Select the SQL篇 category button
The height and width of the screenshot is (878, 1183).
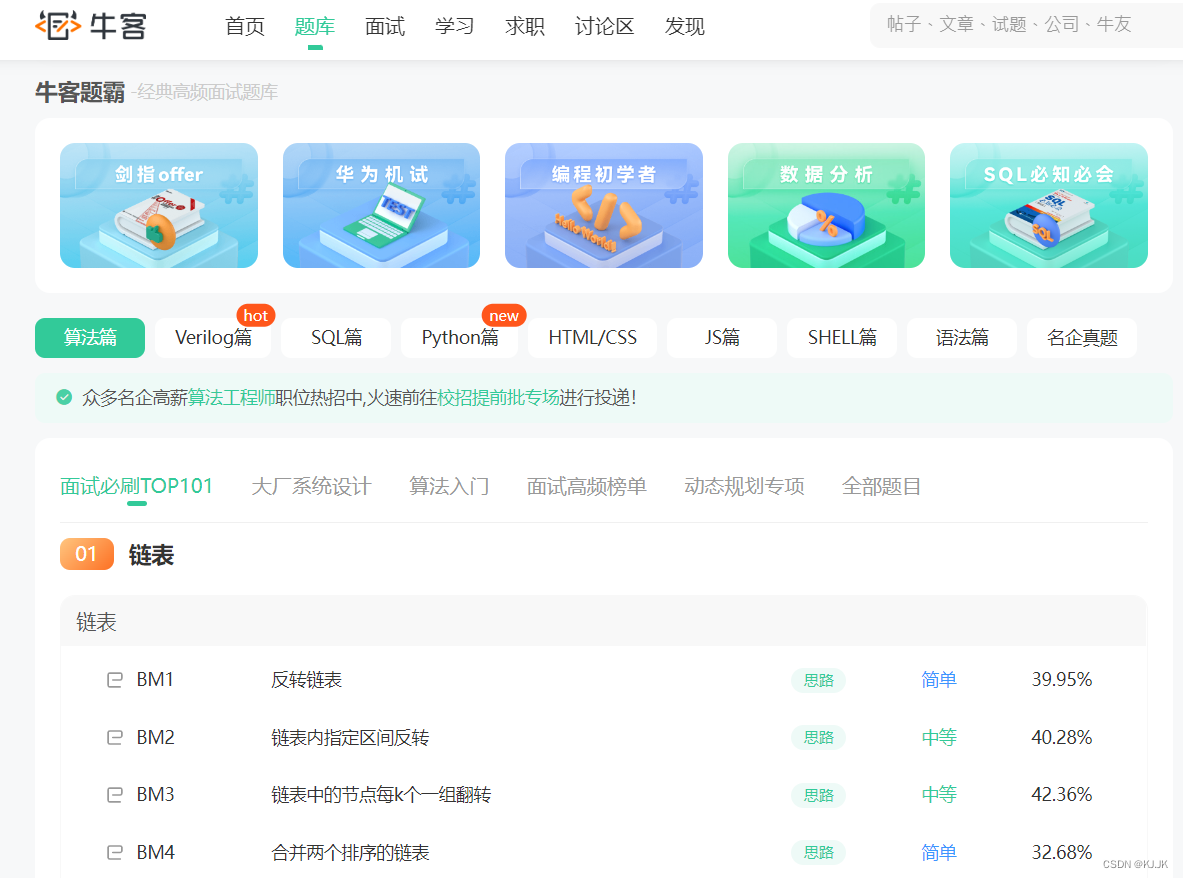[336, 337]
